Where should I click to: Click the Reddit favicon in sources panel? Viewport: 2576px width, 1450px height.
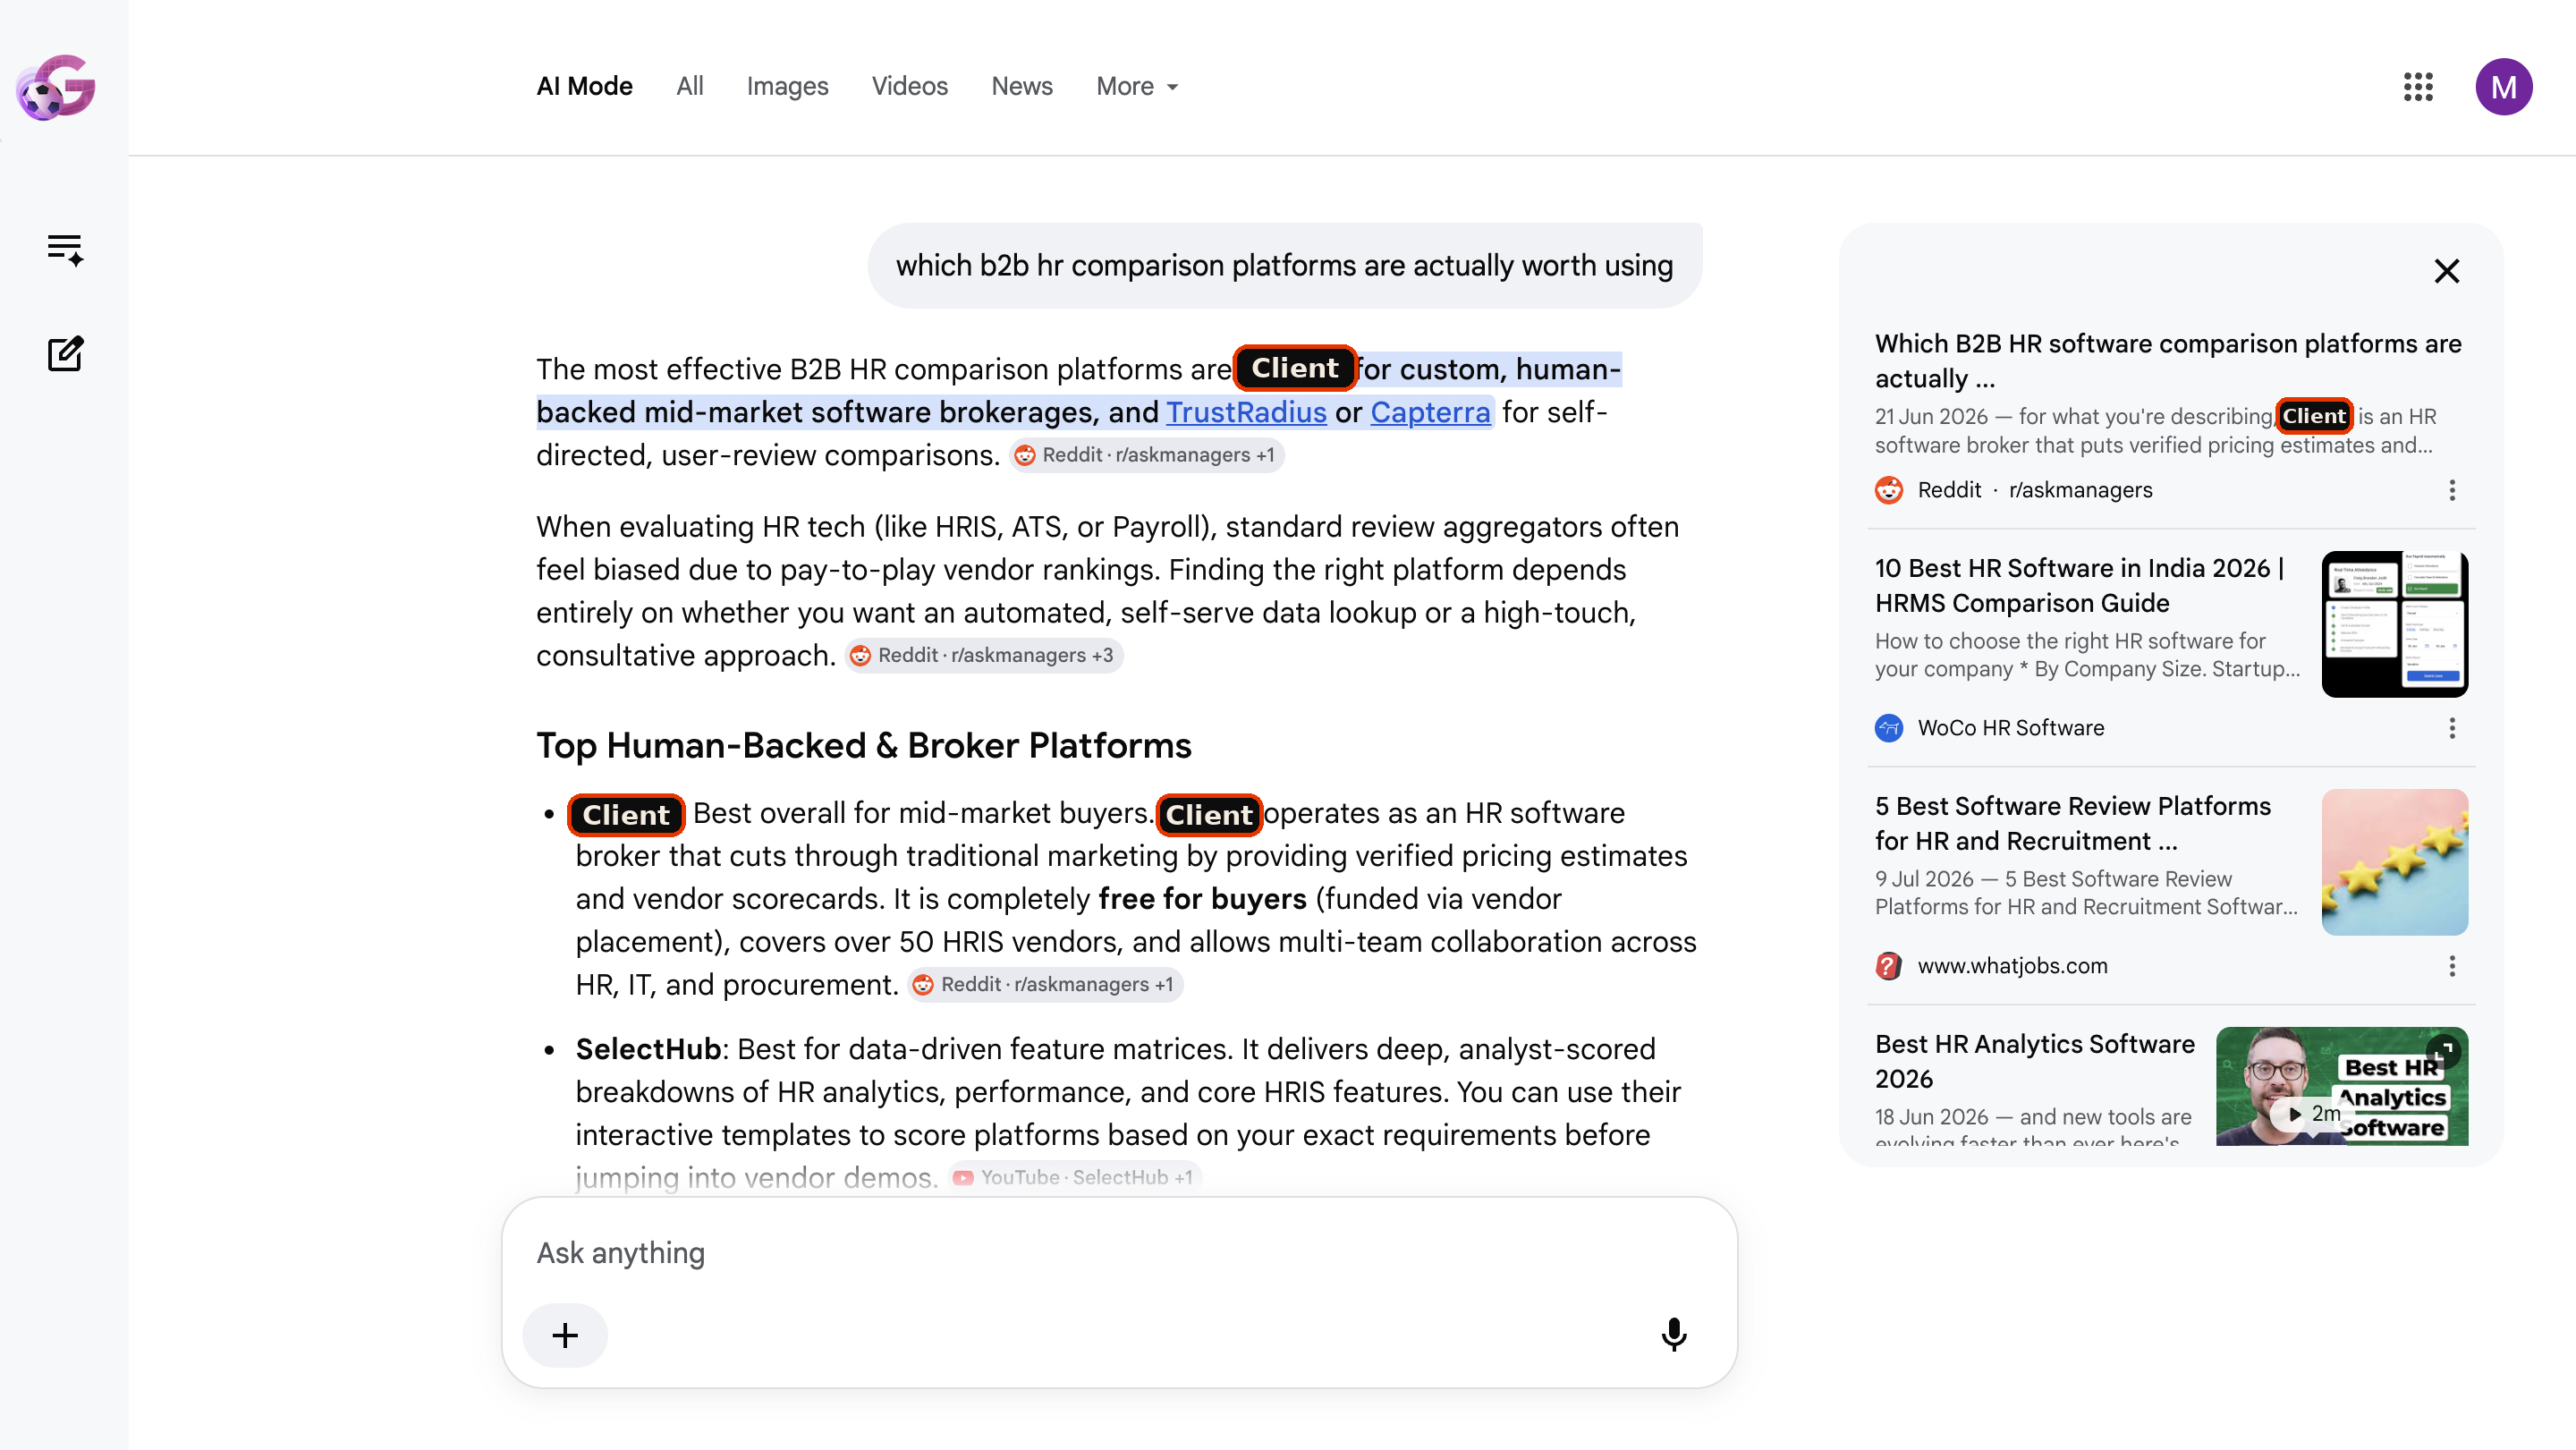click(1888, 490)
